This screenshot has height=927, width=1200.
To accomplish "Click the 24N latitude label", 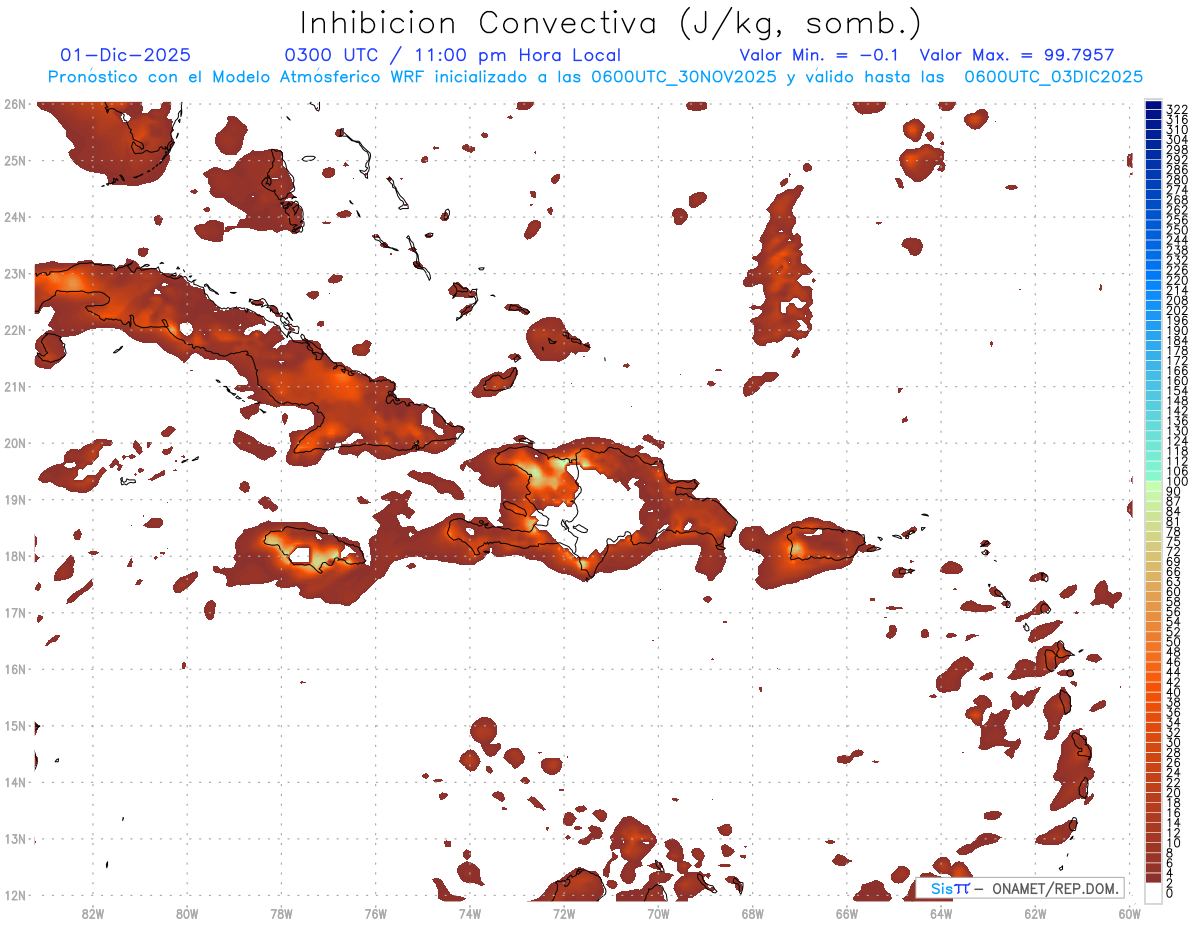I will click(14, 217).
